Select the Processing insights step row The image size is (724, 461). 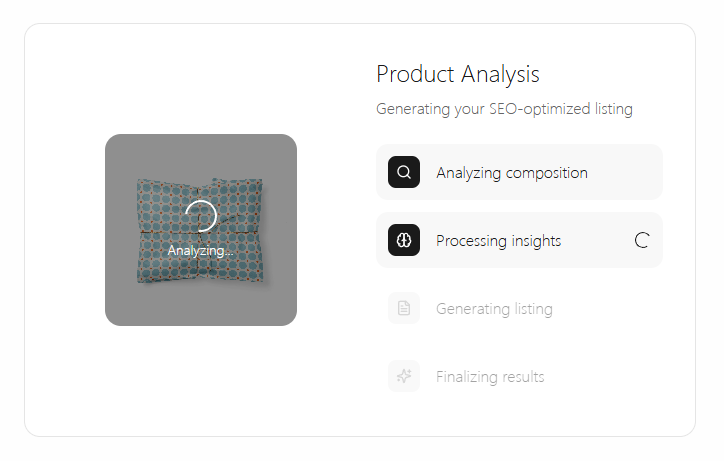pos(519,240)
